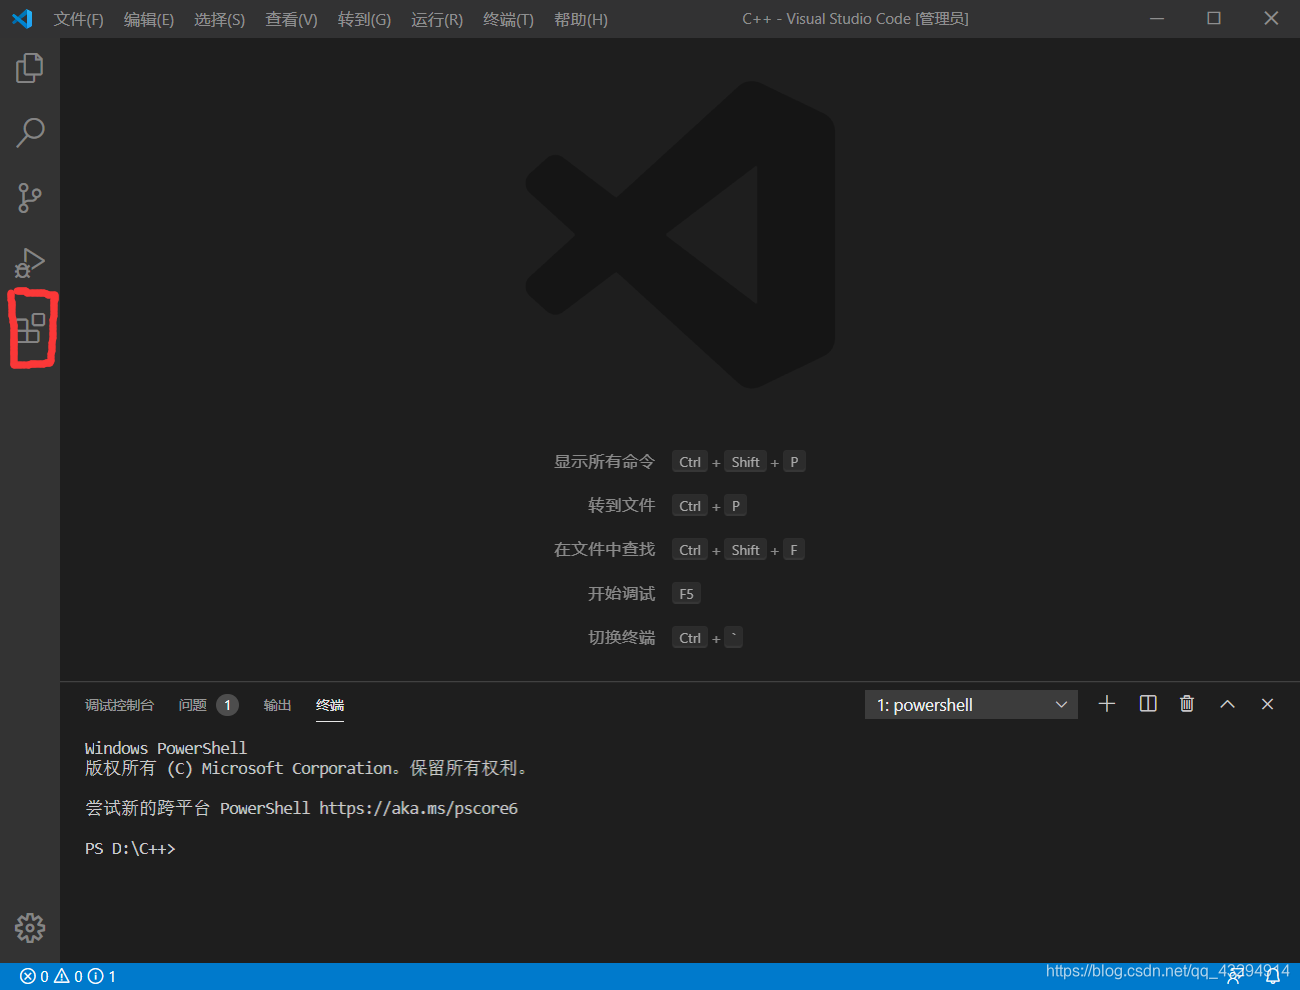Click the https://aka.ms/pscore6 link in terminal
Image resolution: width=1300 pixels, height=990 pixels.
tap(418, 808)
